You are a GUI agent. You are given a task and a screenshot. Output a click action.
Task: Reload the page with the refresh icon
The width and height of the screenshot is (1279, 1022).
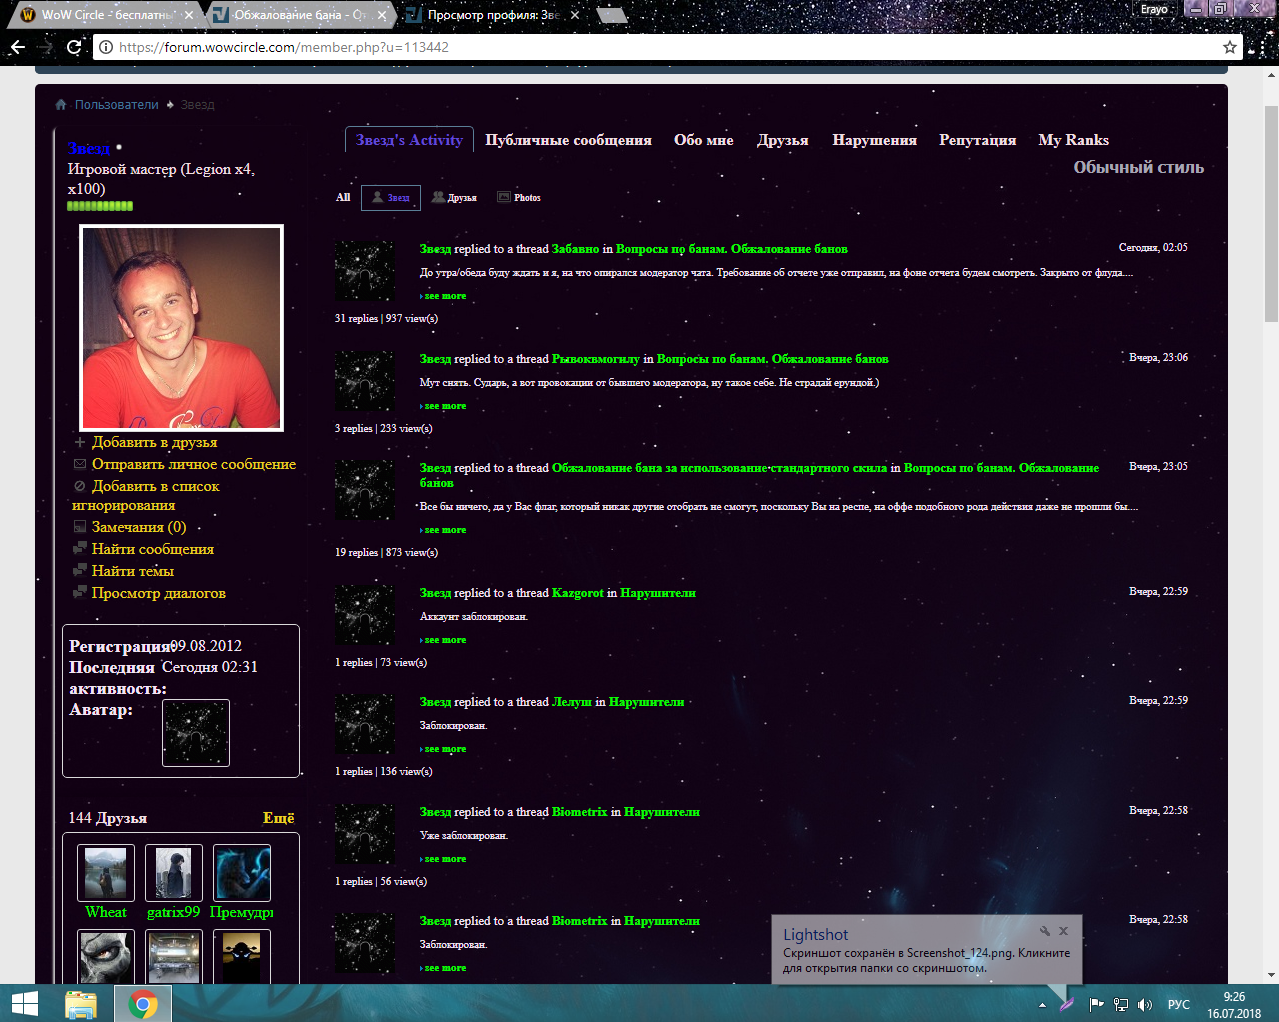(x=74, y=47)
